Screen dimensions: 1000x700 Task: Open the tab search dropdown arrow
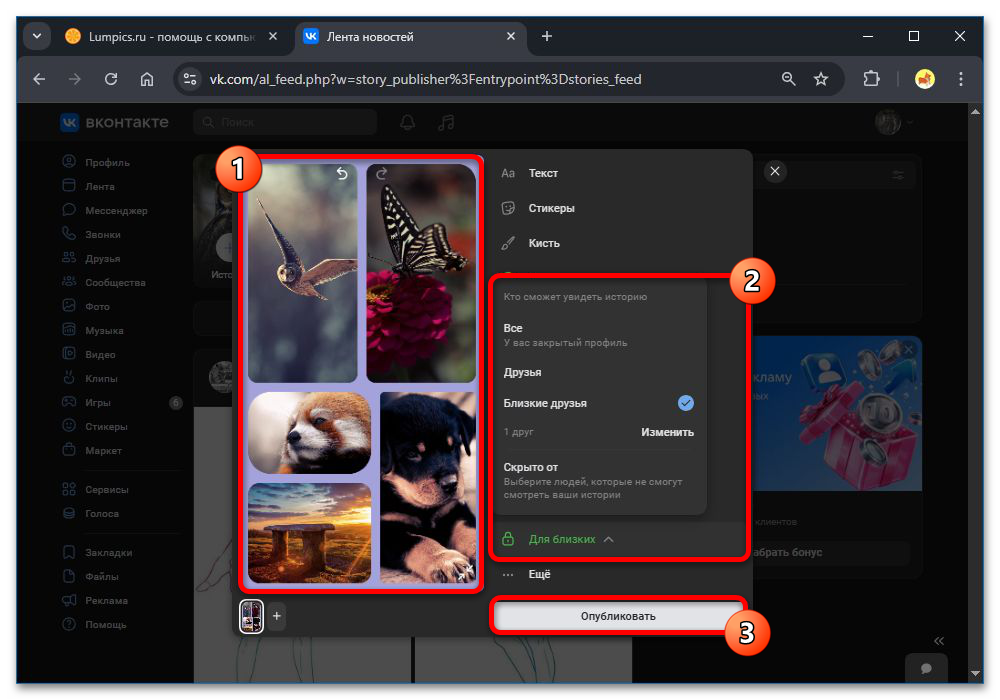click(37, 37)
